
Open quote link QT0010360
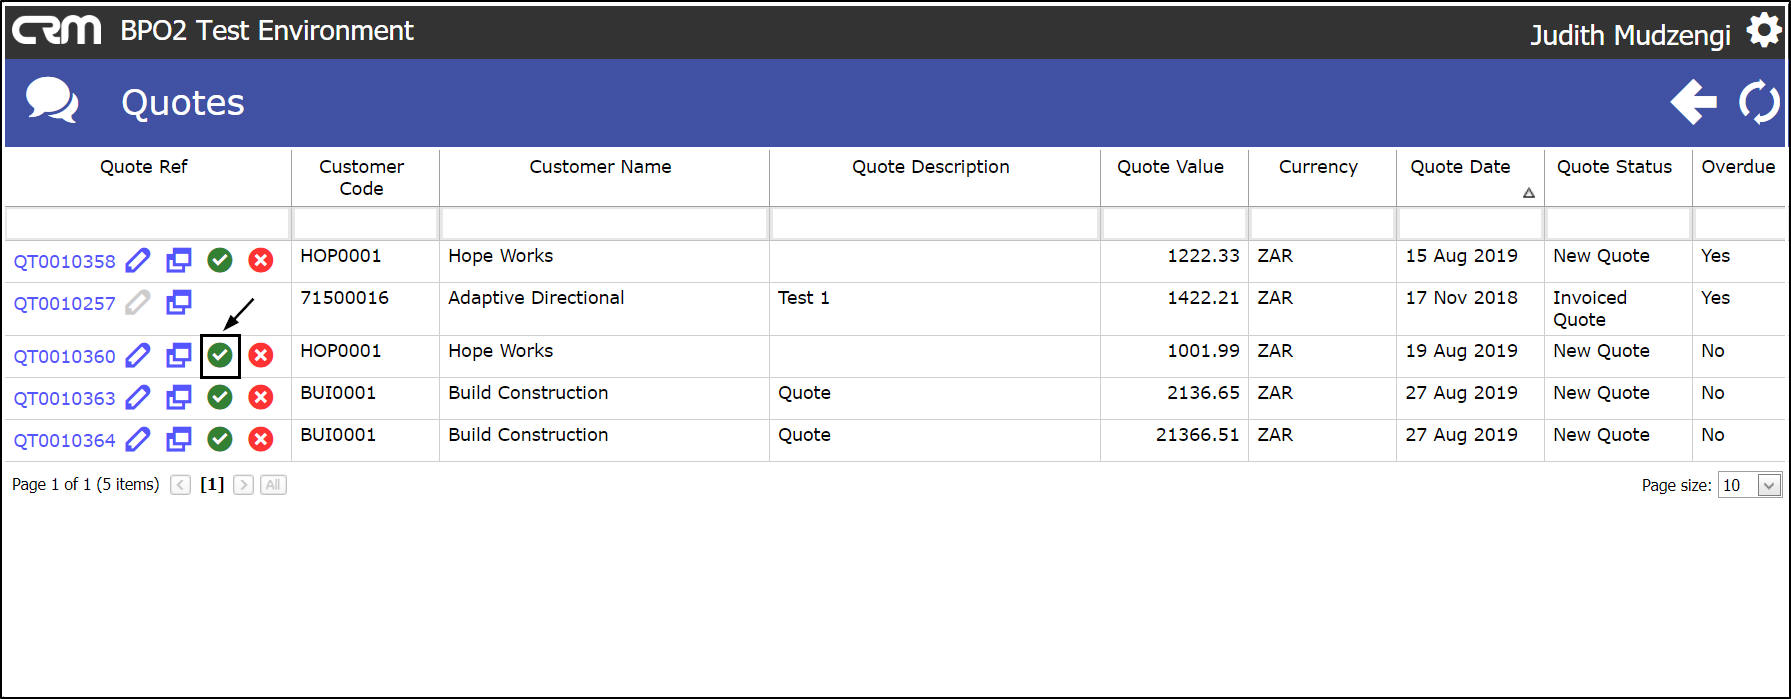click(x=65, y=357)
